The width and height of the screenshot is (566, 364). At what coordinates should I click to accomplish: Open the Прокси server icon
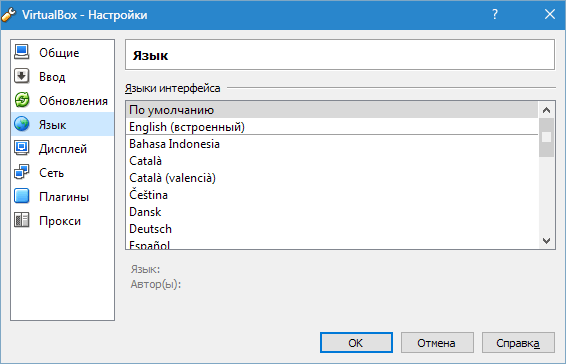coord(22,220)
